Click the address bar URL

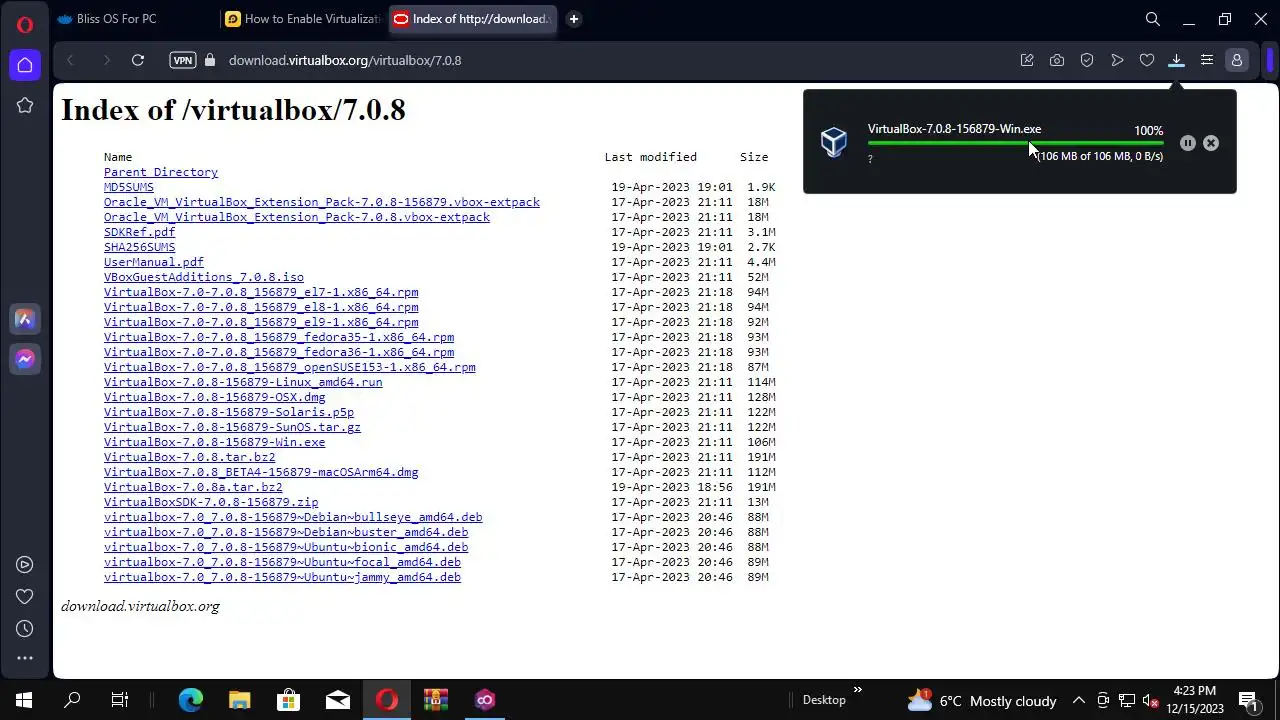click(345, 60)
